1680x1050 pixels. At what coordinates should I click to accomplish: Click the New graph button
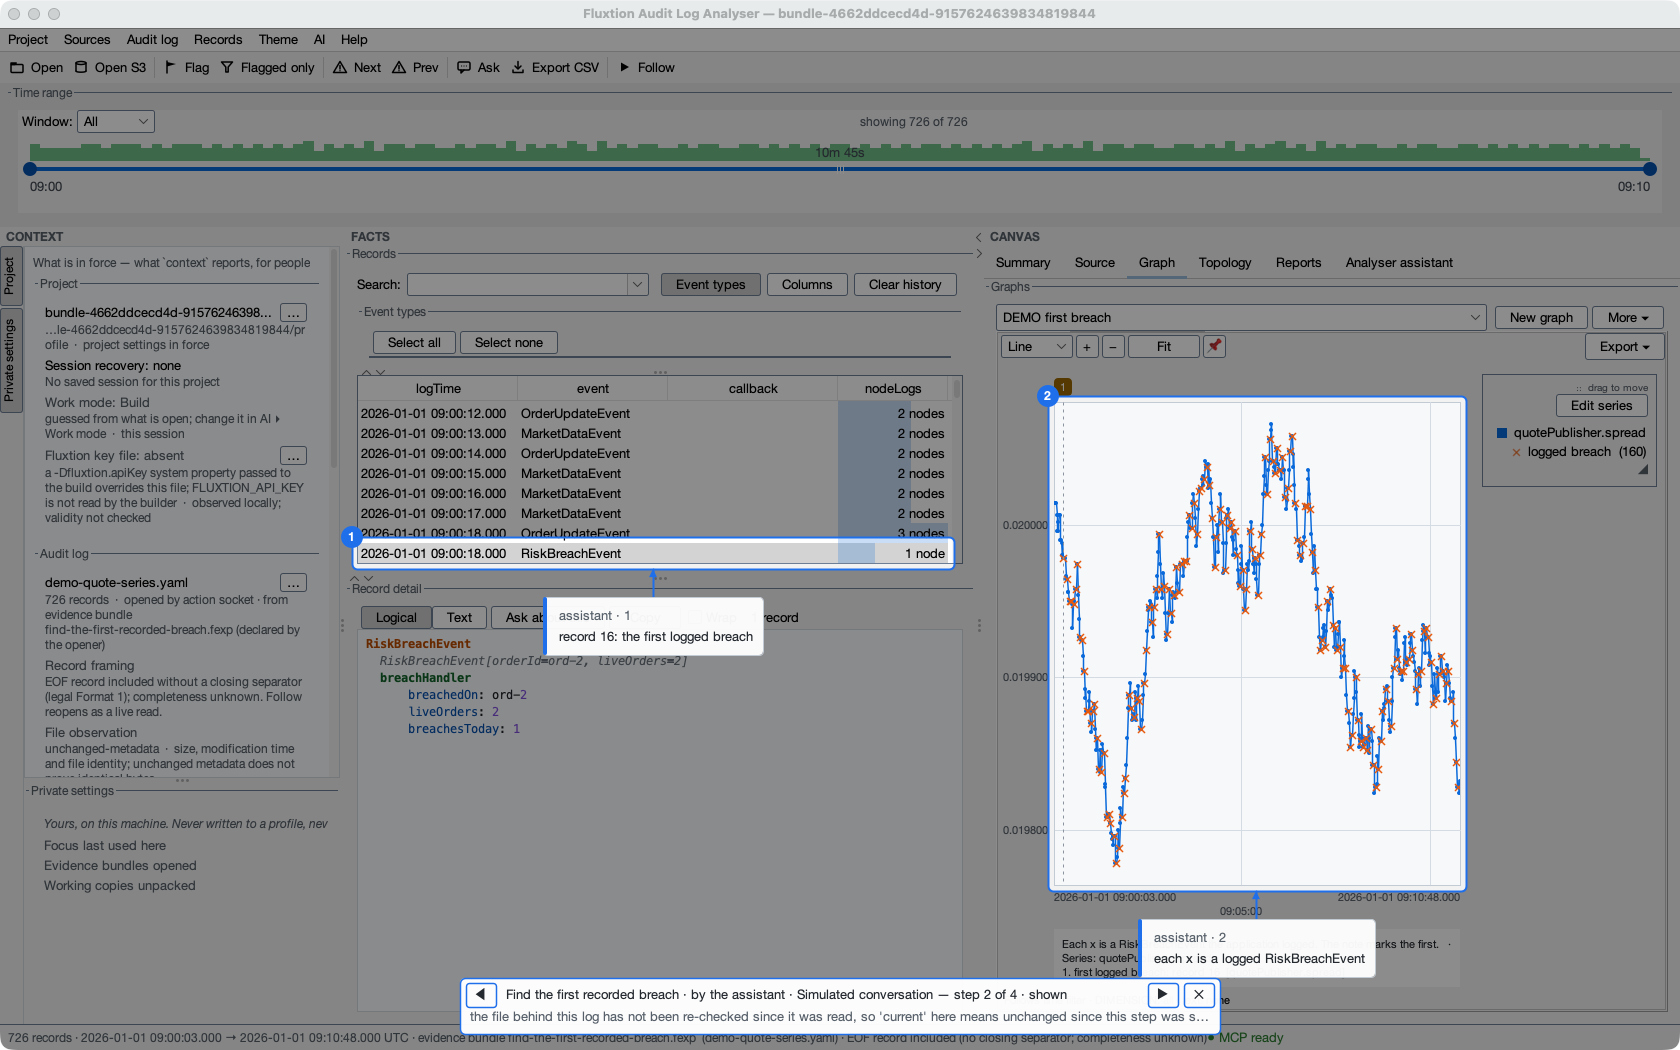click(1541, 317)
